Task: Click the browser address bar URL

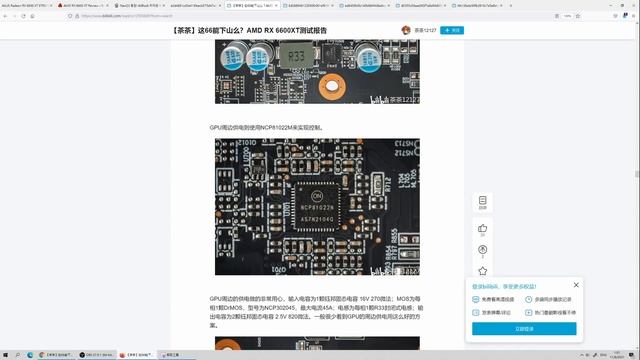Action: [x=127, y=16]
